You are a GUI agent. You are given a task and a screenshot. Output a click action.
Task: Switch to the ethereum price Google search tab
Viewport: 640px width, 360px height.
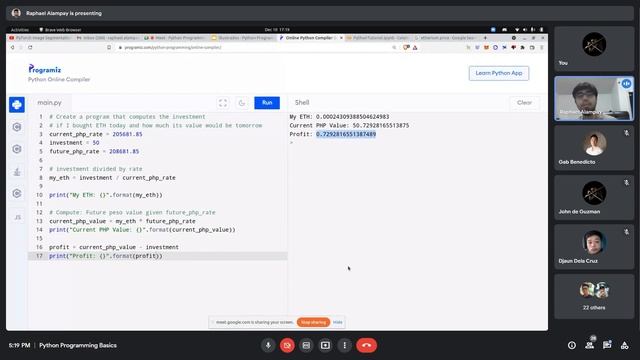[x=447, y=38]
